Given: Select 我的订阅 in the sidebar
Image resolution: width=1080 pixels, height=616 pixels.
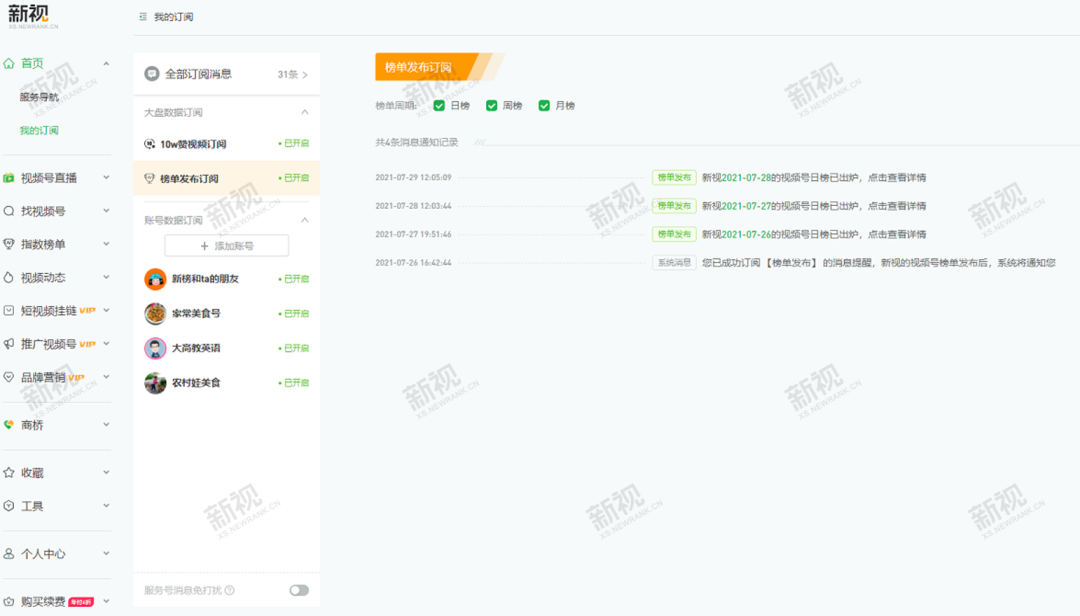Looking at the screenshot, I should [x=41, y=129].
